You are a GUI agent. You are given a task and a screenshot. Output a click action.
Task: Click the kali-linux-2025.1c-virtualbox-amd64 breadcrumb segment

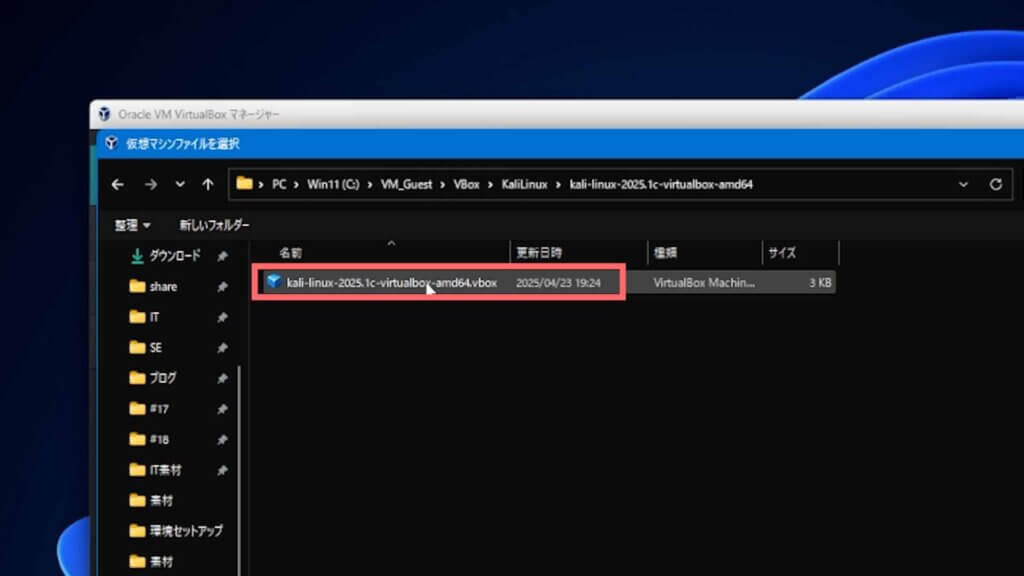coord(661,185)
